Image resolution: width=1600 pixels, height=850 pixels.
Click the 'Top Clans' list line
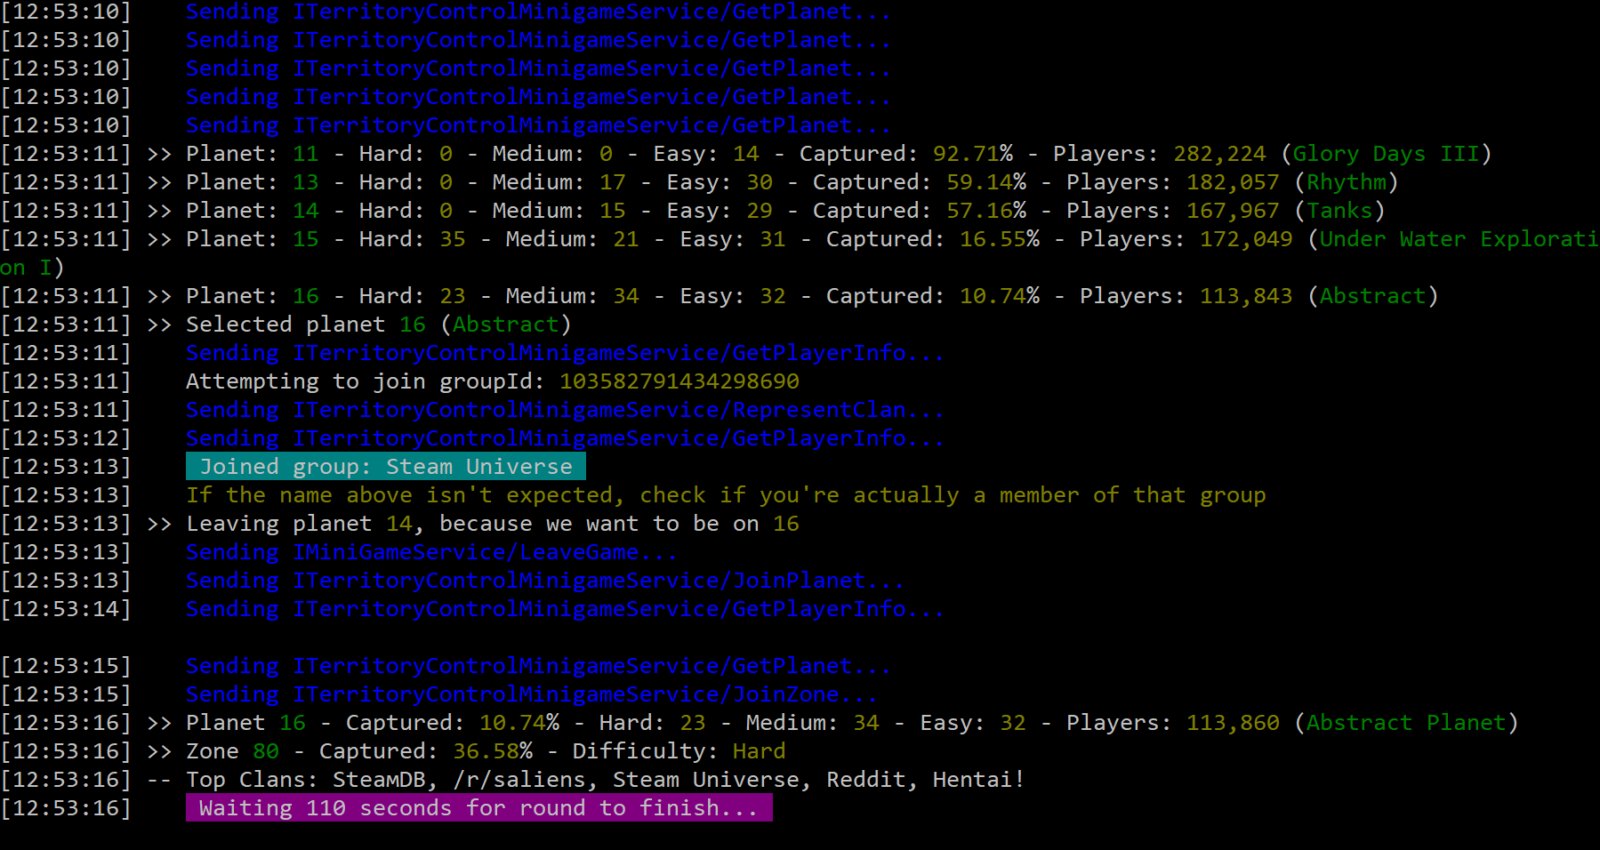(605, 780)
